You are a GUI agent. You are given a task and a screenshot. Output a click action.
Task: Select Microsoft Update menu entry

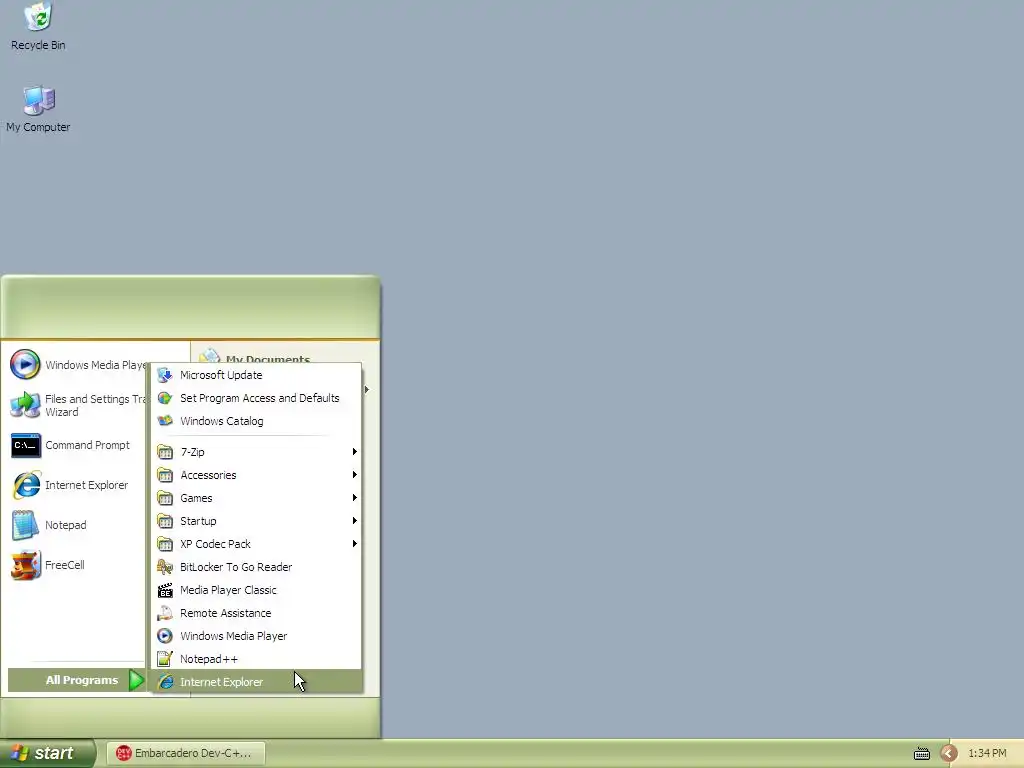click(x=257, y=375)
